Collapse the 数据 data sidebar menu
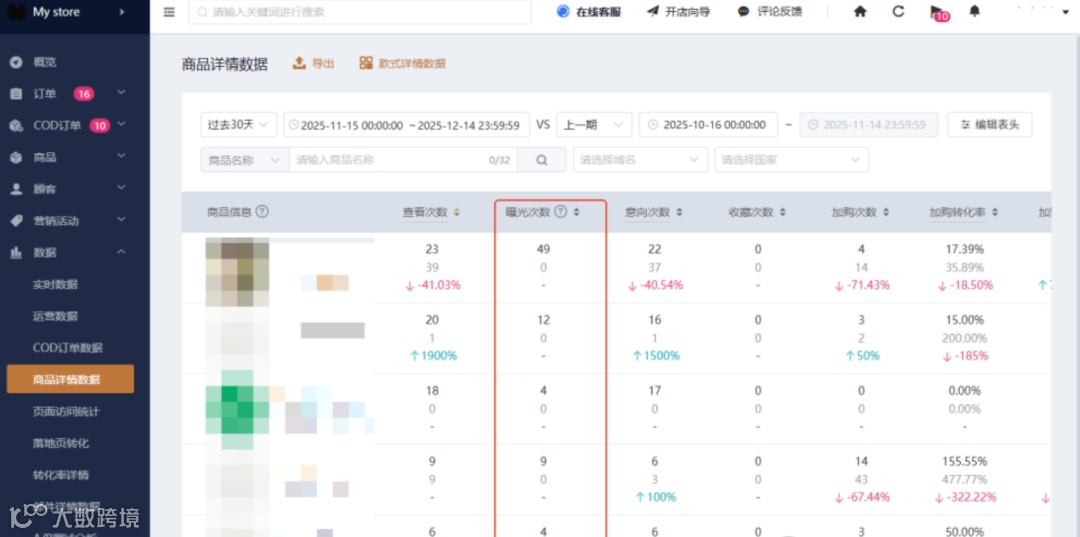Viewport: 1080px width, 537px height. (x=121, y=252)
